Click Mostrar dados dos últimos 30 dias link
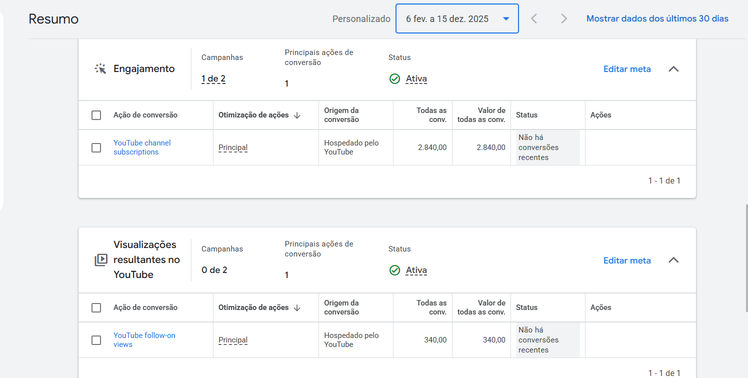This screenshot has height=378, width=748. click(657, 19)
